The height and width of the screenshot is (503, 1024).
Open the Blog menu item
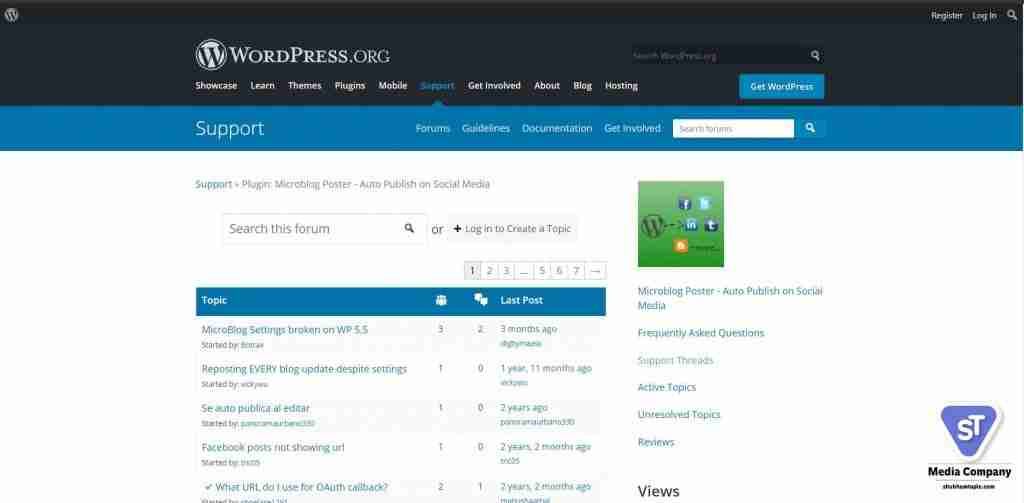pos(583,86)
